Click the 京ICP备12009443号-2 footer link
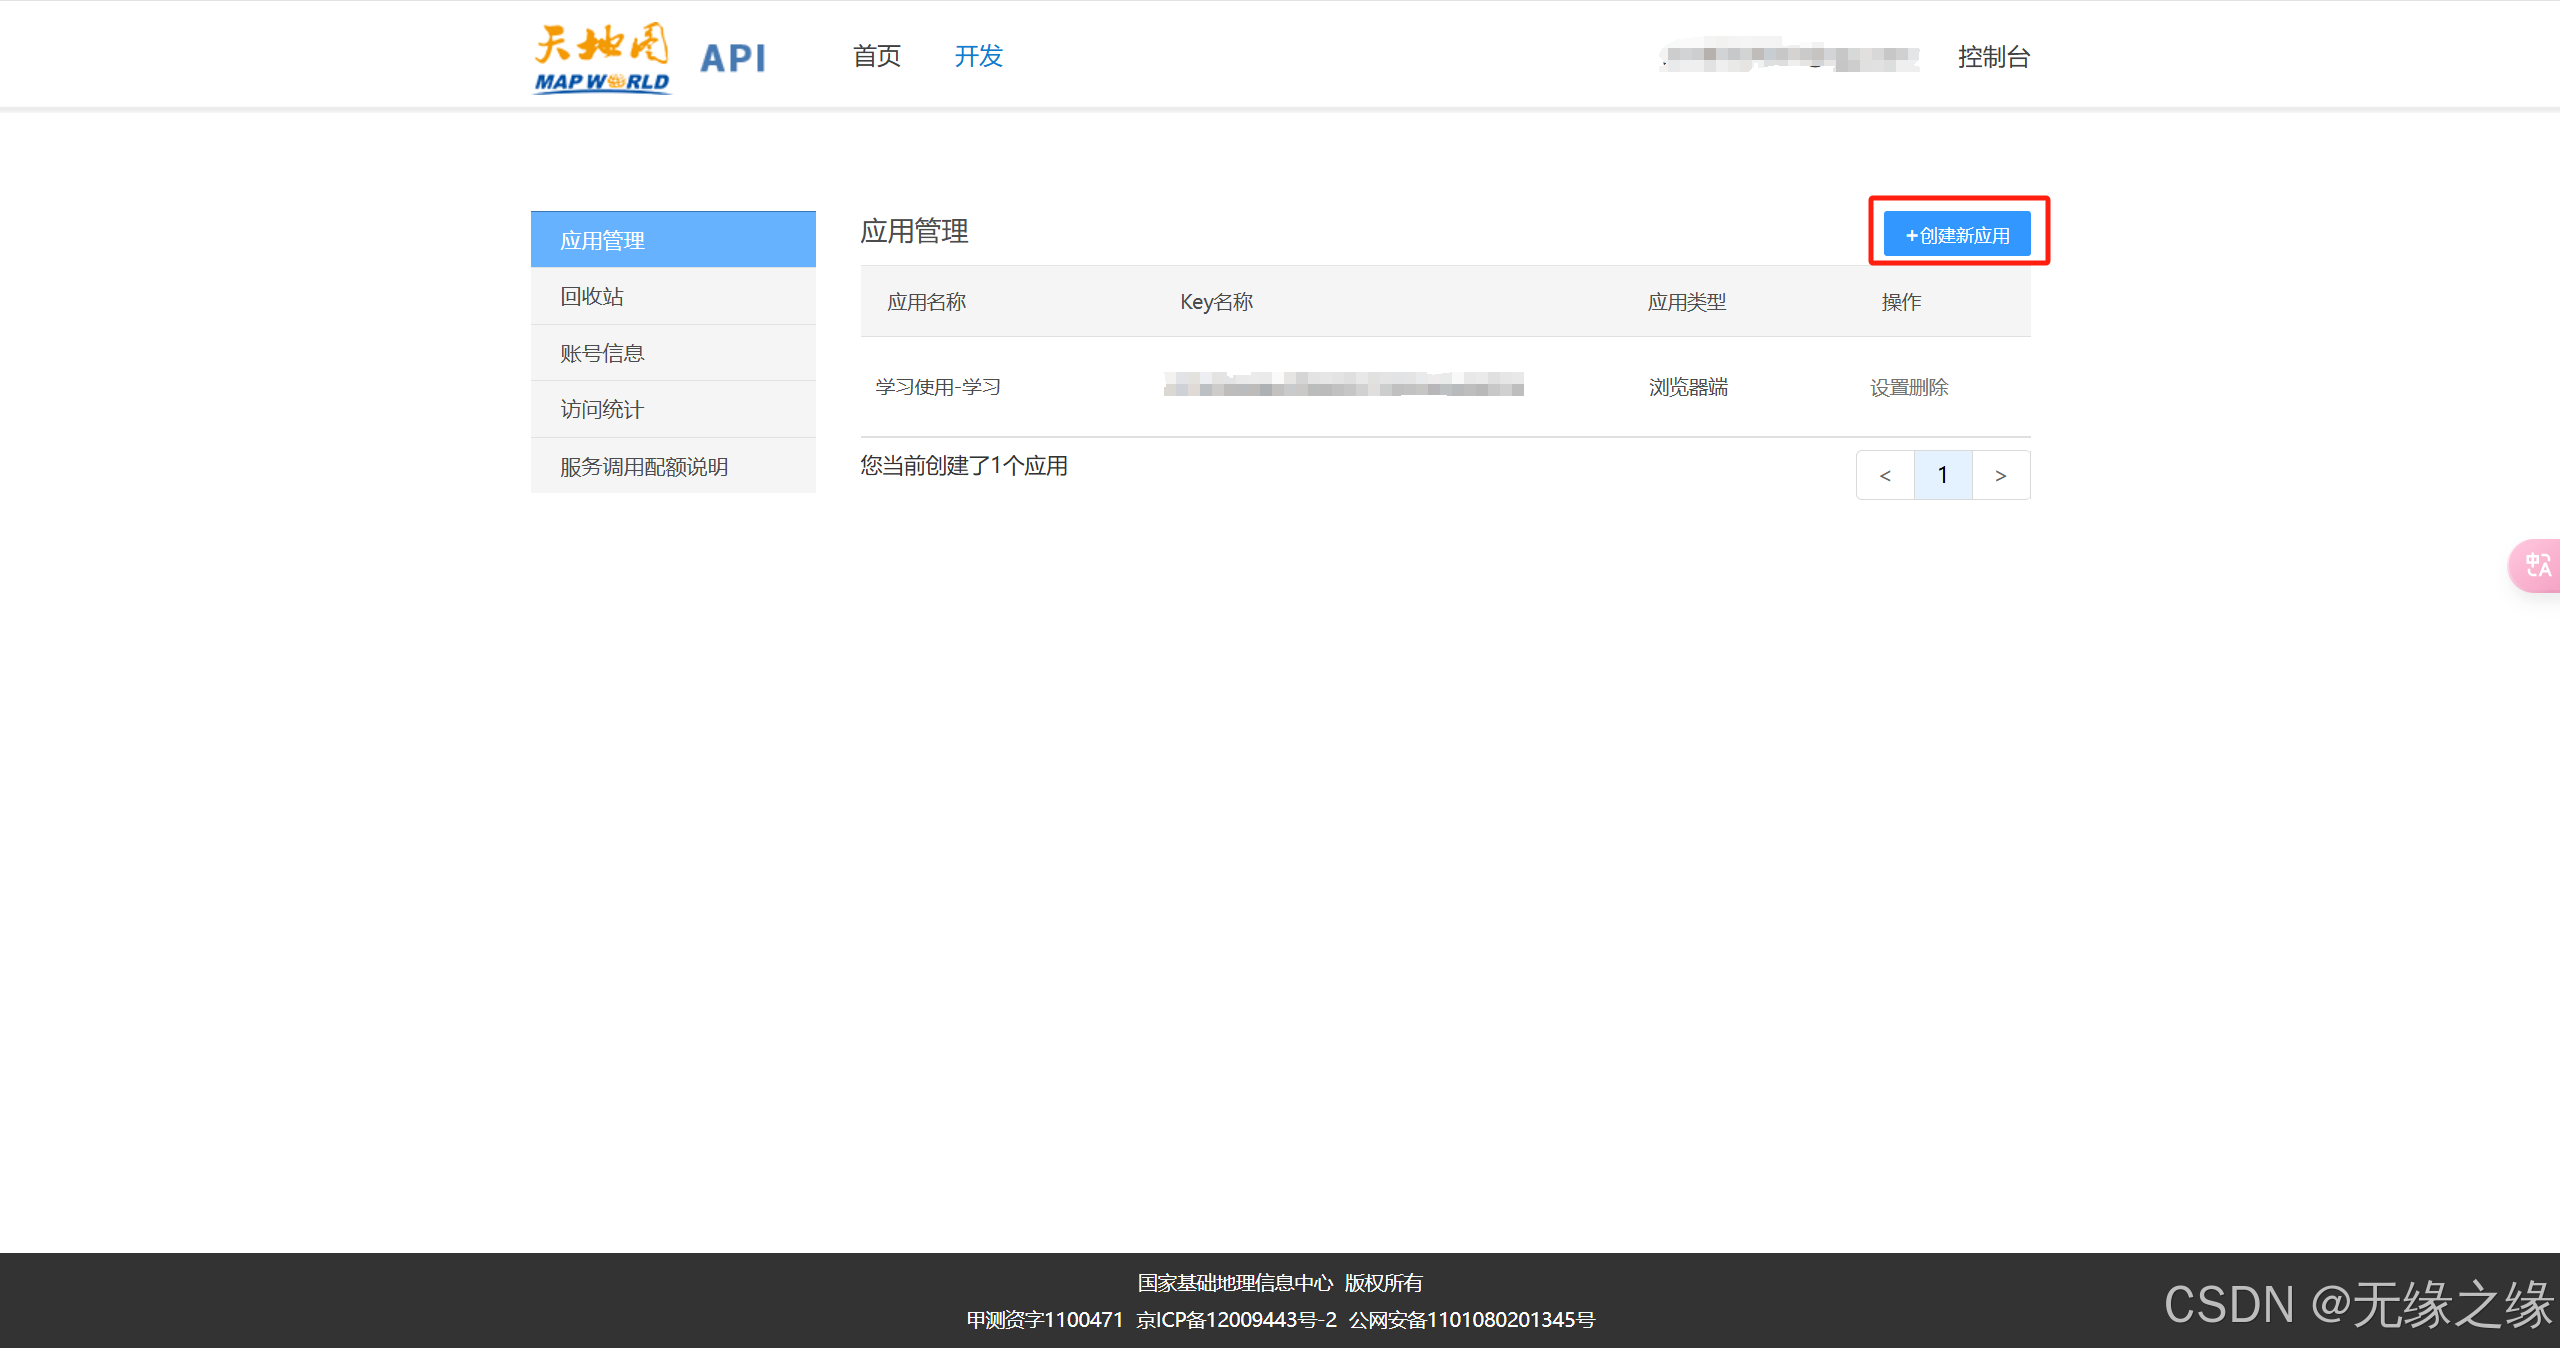Image resolution: width=2560 pixels, height=1348 pixels. 1236,1320
